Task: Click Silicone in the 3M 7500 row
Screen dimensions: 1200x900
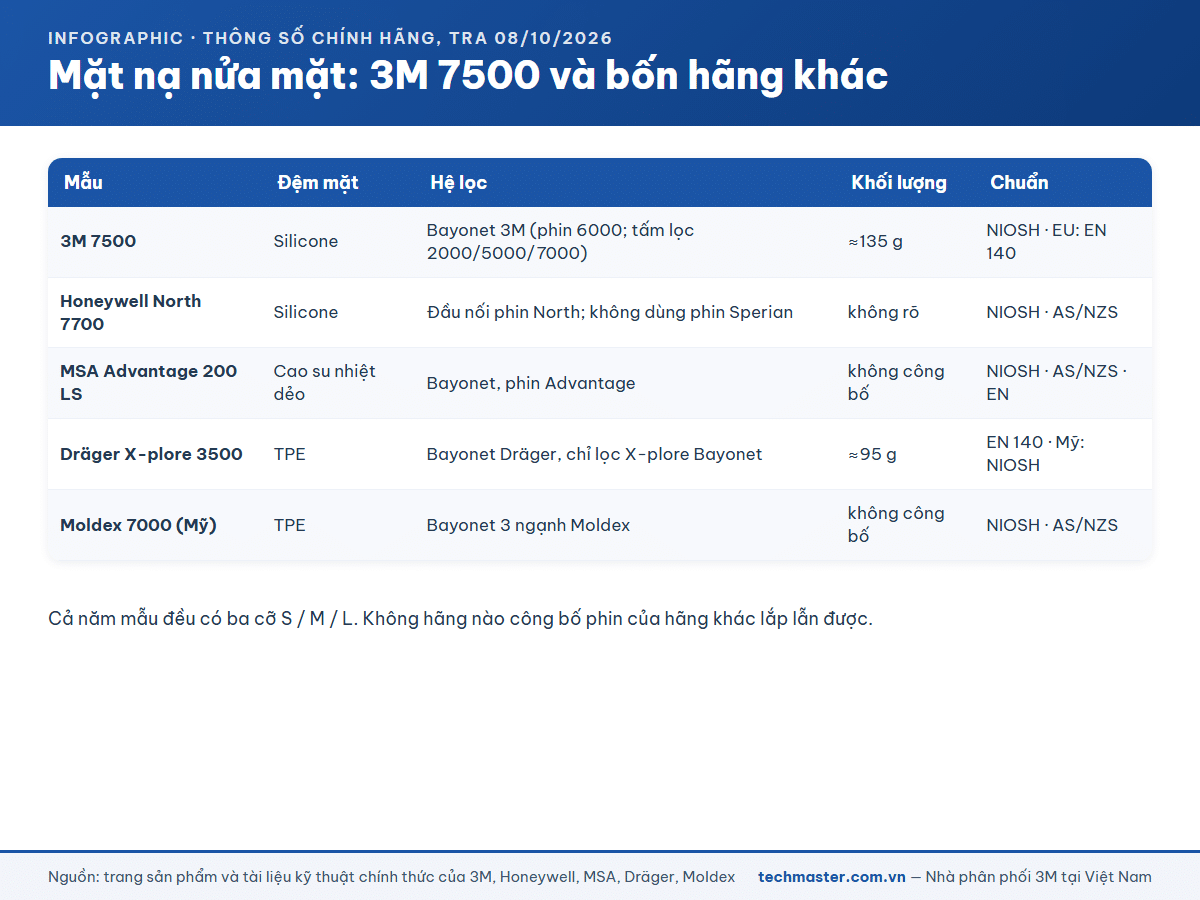Action: click(x=306, y=241)
